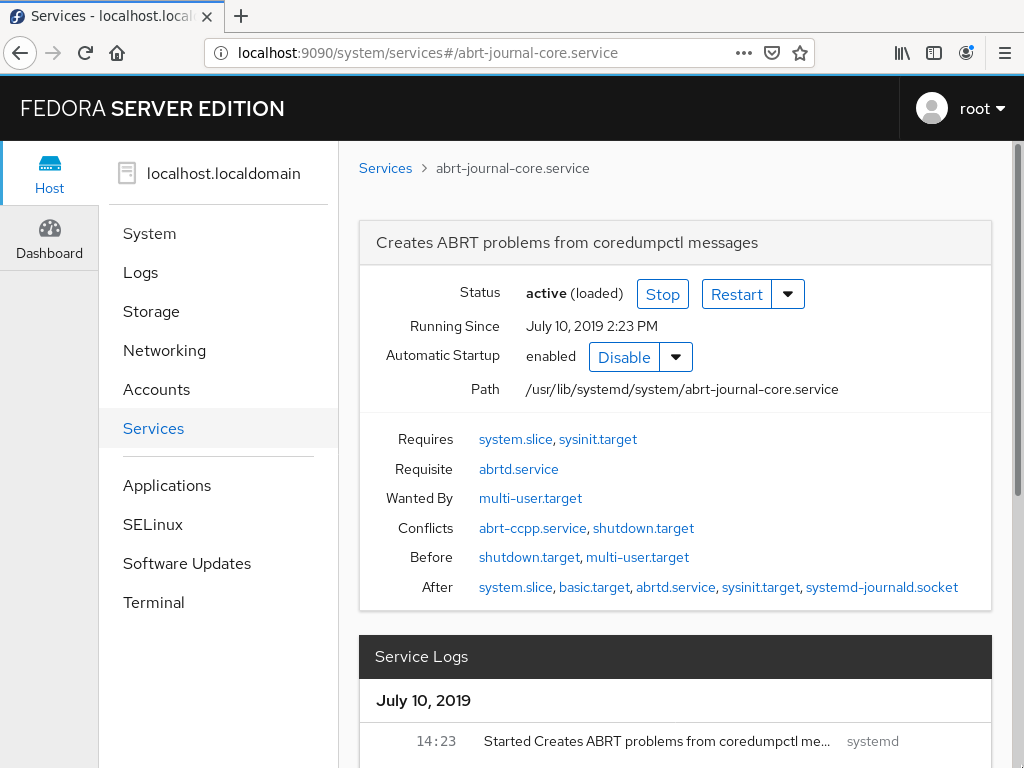Open Accounts in the sidebar

click(157, 390)
